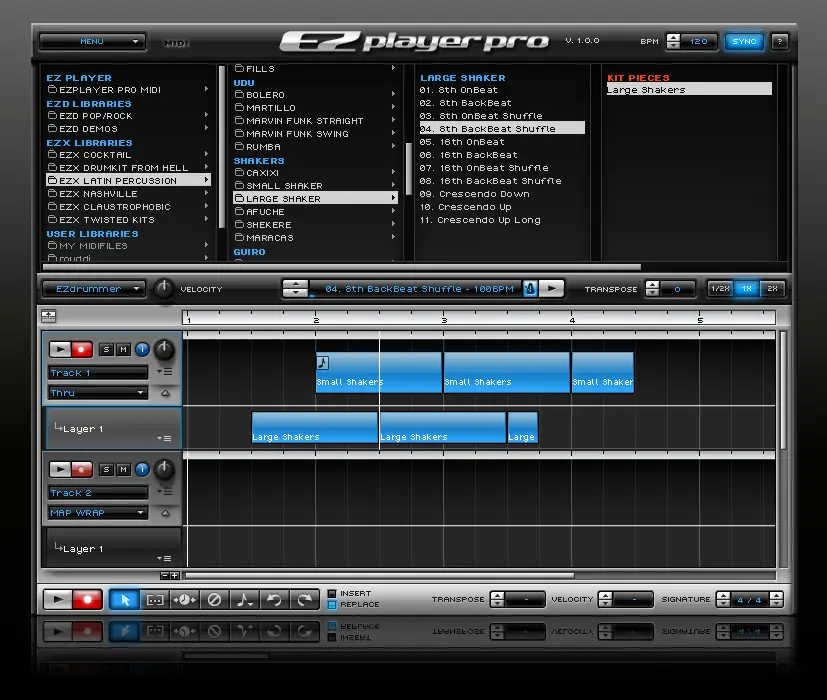Select the note edit tool

pyautogui.click(x=244, y=600)
